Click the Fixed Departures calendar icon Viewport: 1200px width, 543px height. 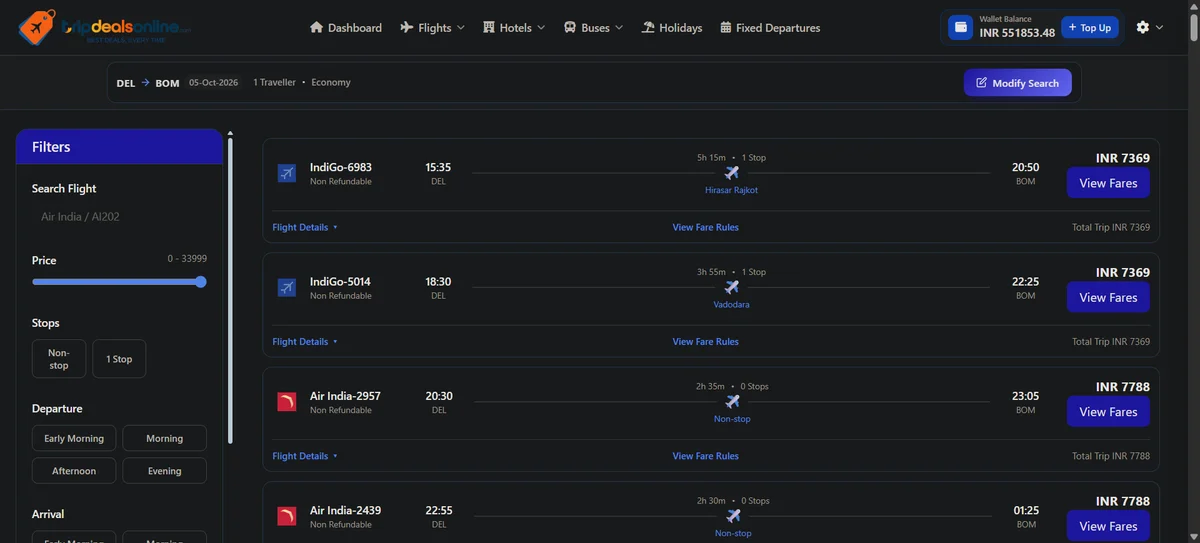[x=726, y=28]
